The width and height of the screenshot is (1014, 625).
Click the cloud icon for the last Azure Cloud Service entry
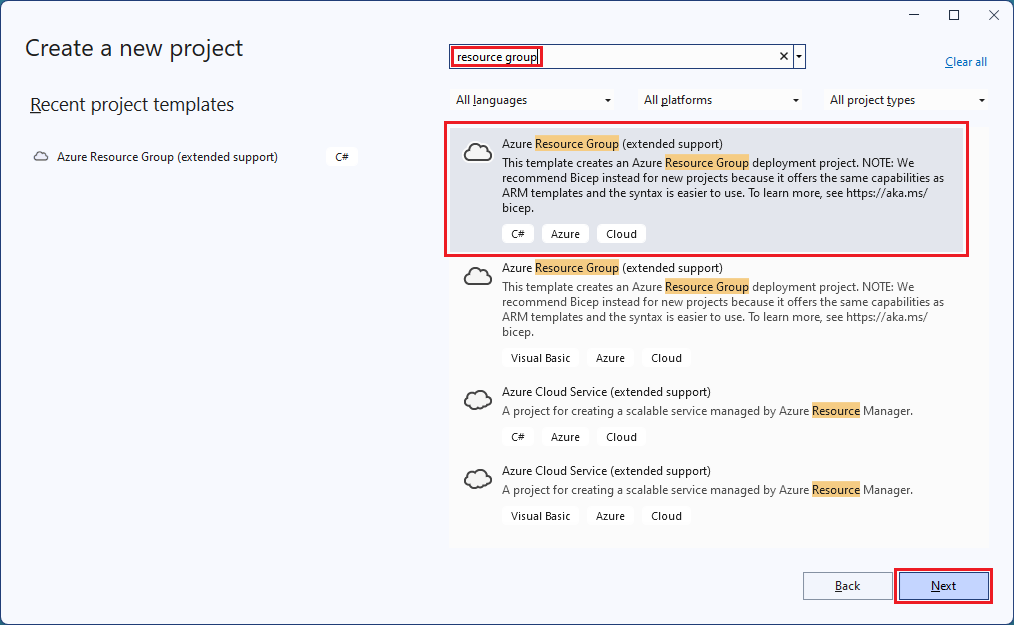coord(477,478)
